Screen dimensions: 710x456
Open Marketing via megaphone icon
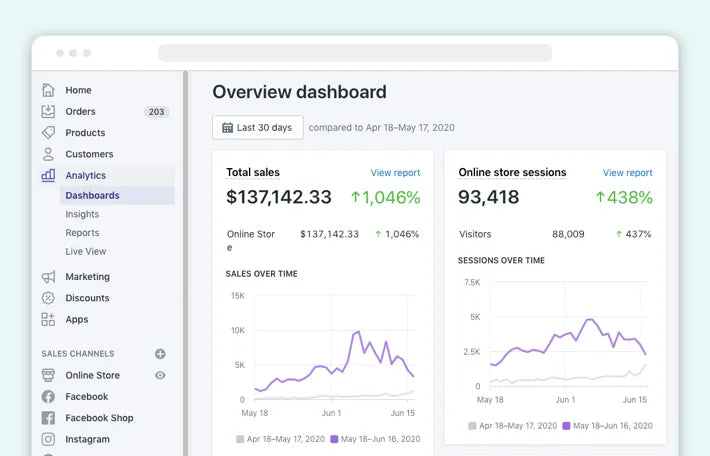(48, 277)
